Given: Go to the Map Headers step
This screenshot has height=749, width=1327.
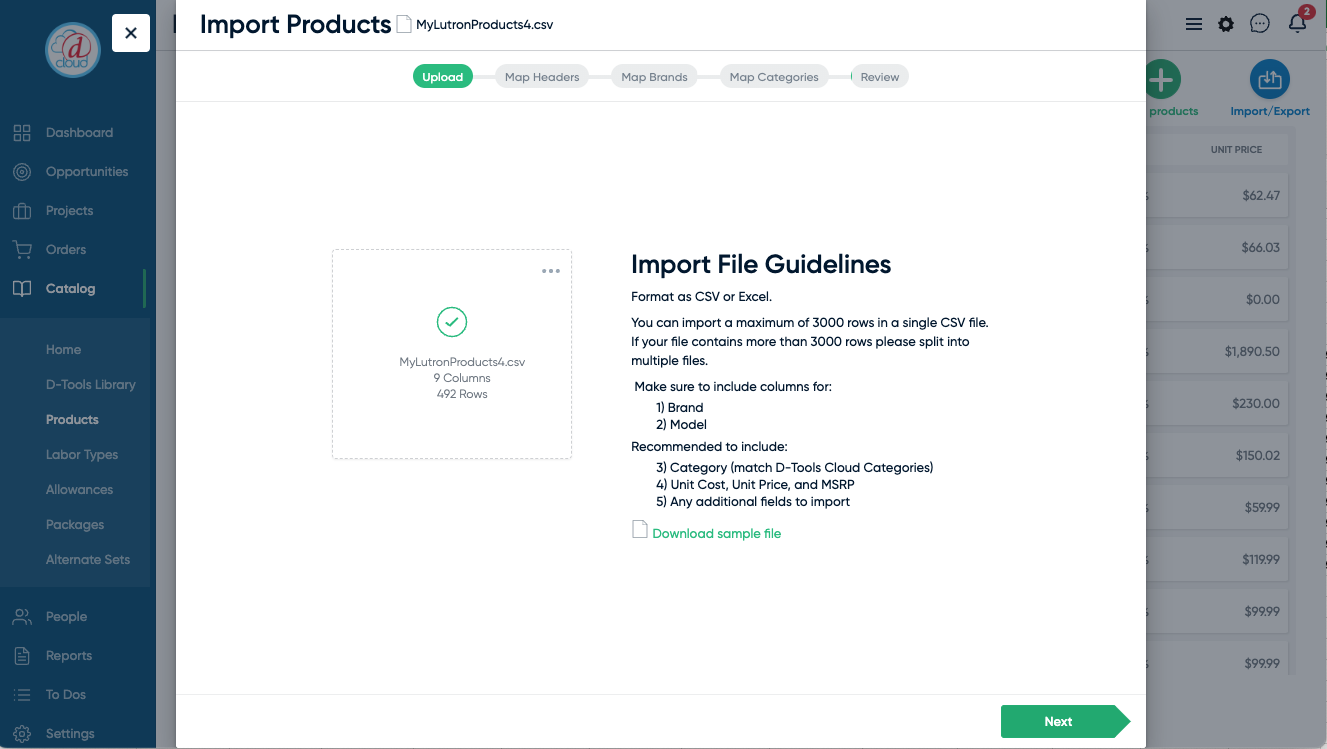Looking at the screenshot, I should pos(542,77).
